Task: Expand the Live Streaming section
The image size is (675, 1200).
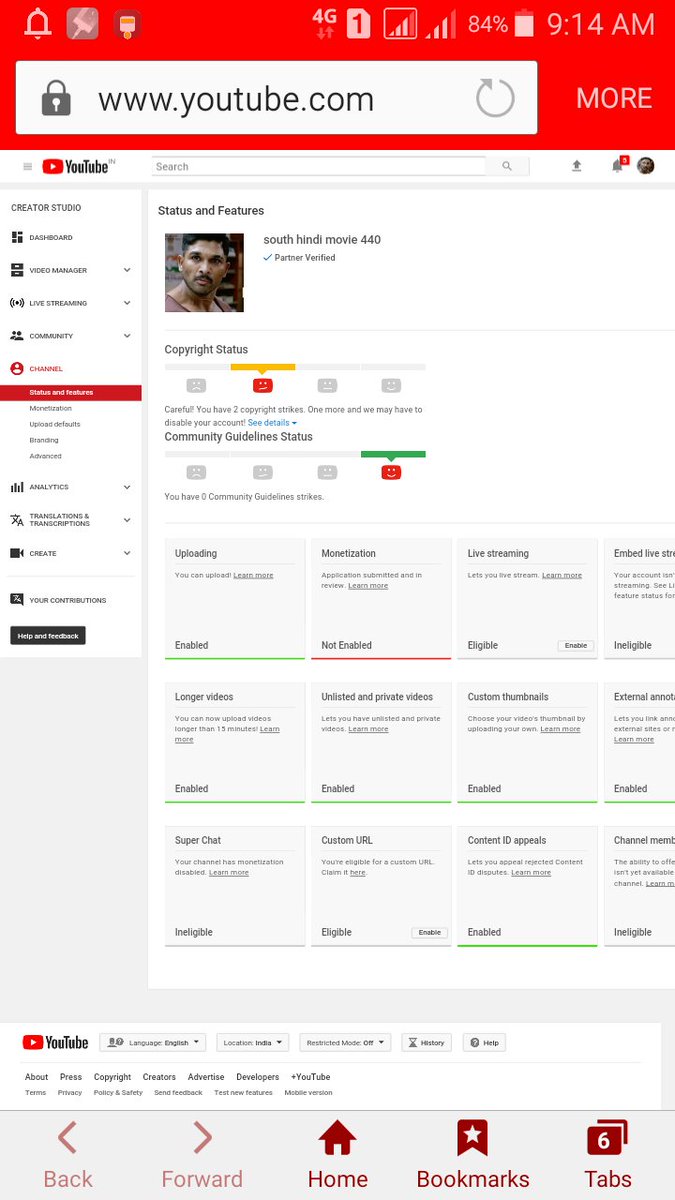Action: [127, 303]
